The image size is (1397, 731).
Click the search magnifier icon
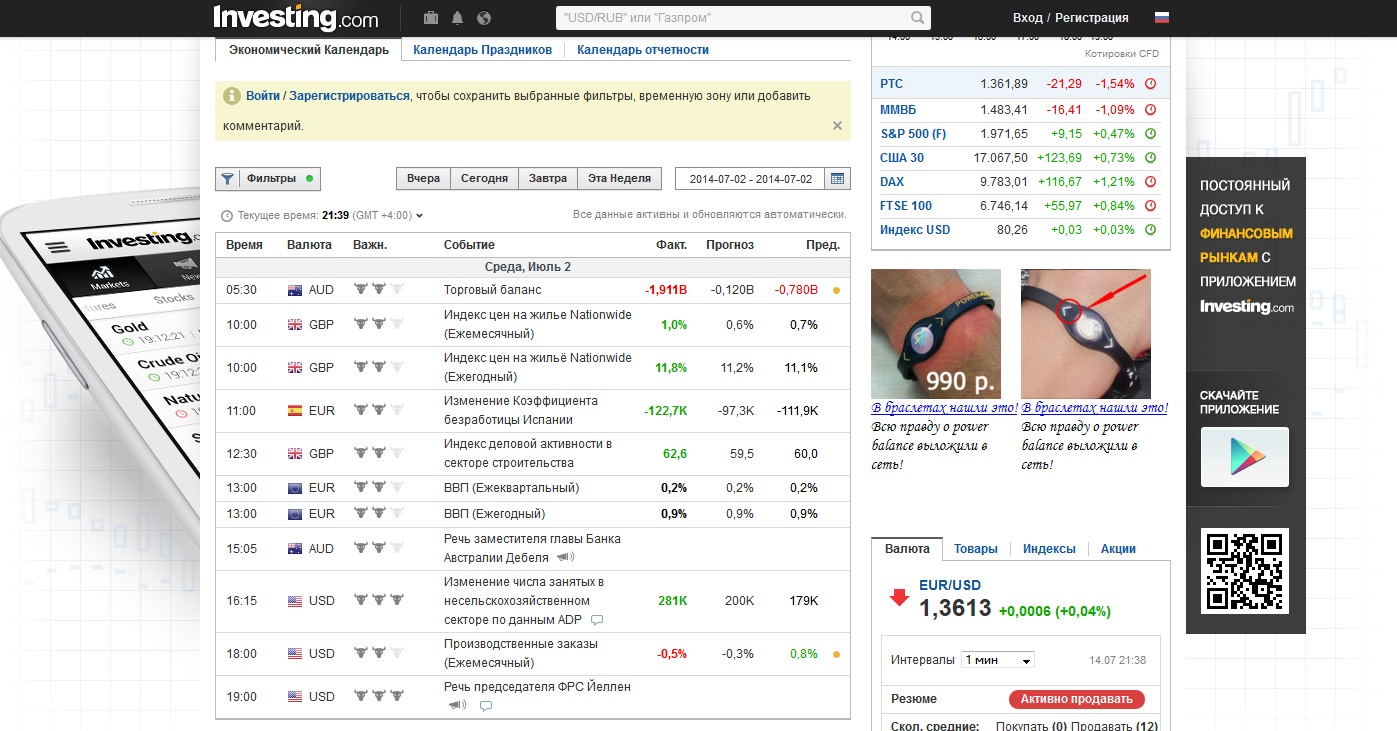918,18
